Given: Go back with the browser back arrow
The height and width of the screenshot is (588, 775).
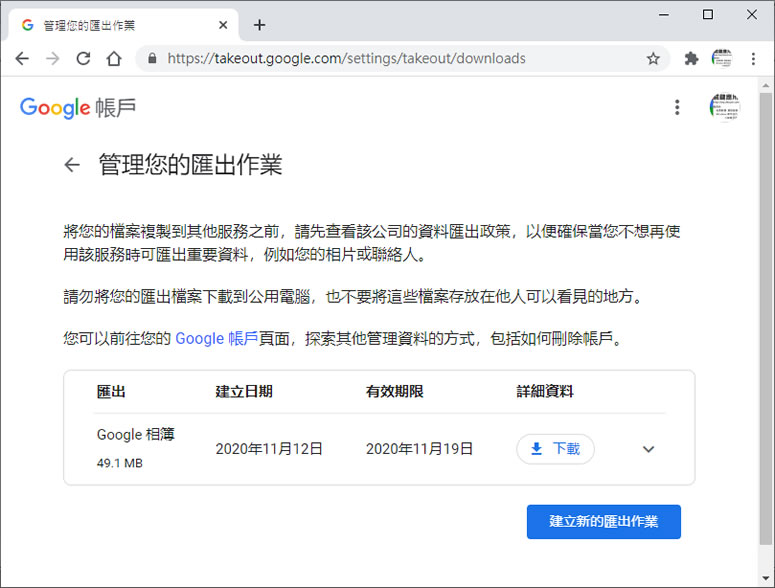Looking at the screenshot, I should click(x=22, y=59).
